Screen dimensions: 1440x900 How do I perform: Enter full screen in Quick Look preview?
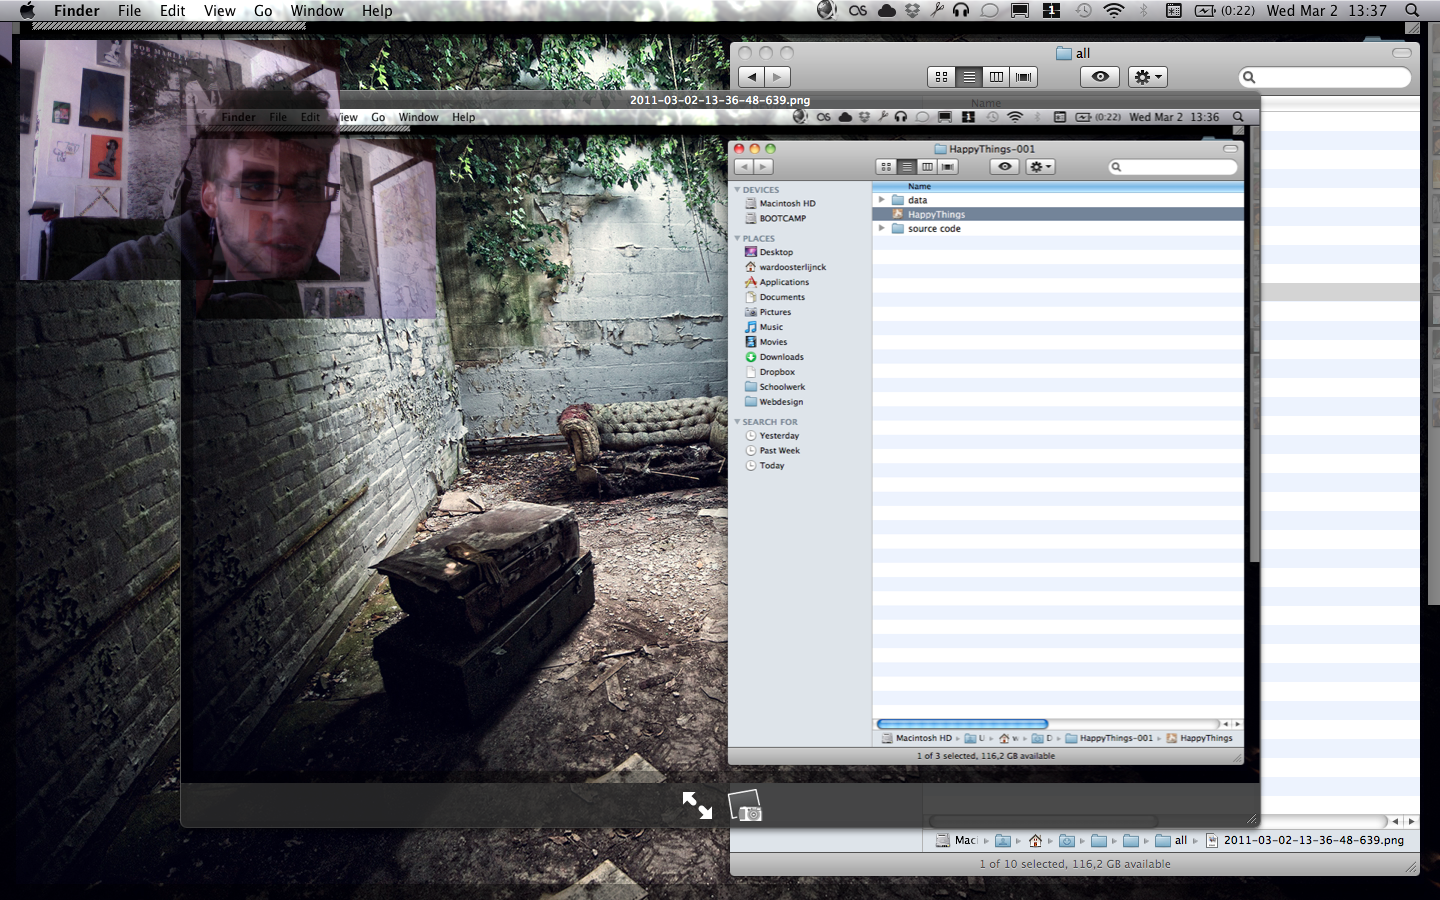pyautogui.click(x=697, y=805)
